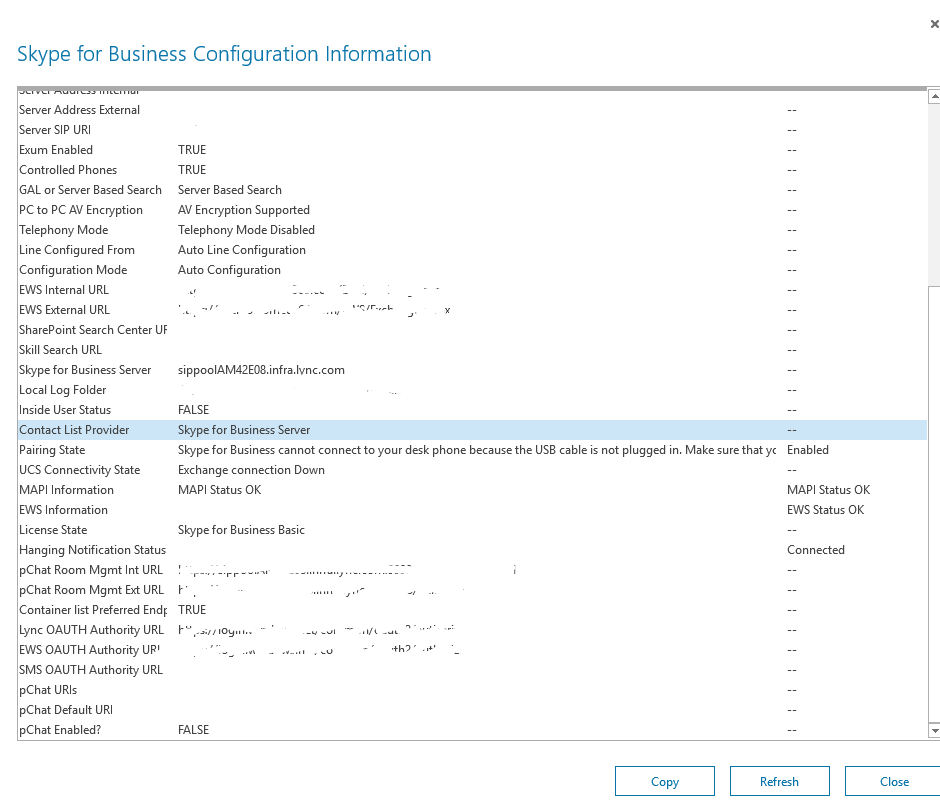Click the sippoolAM42E08.infra.lync.com server value

coord(261,370)
